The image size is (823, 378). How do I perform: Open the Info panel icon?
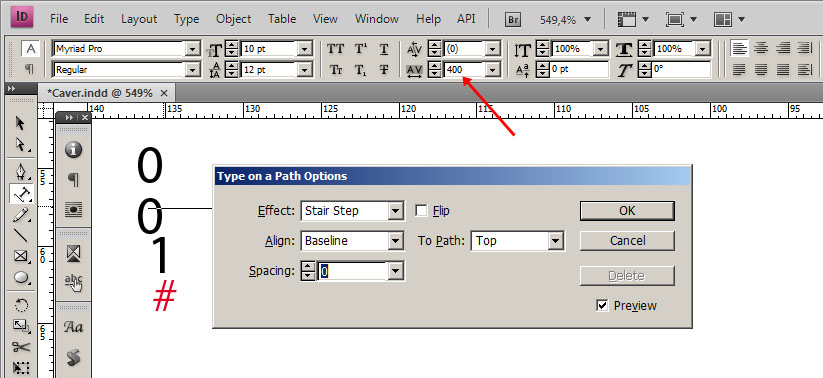[x=73, y=150]
